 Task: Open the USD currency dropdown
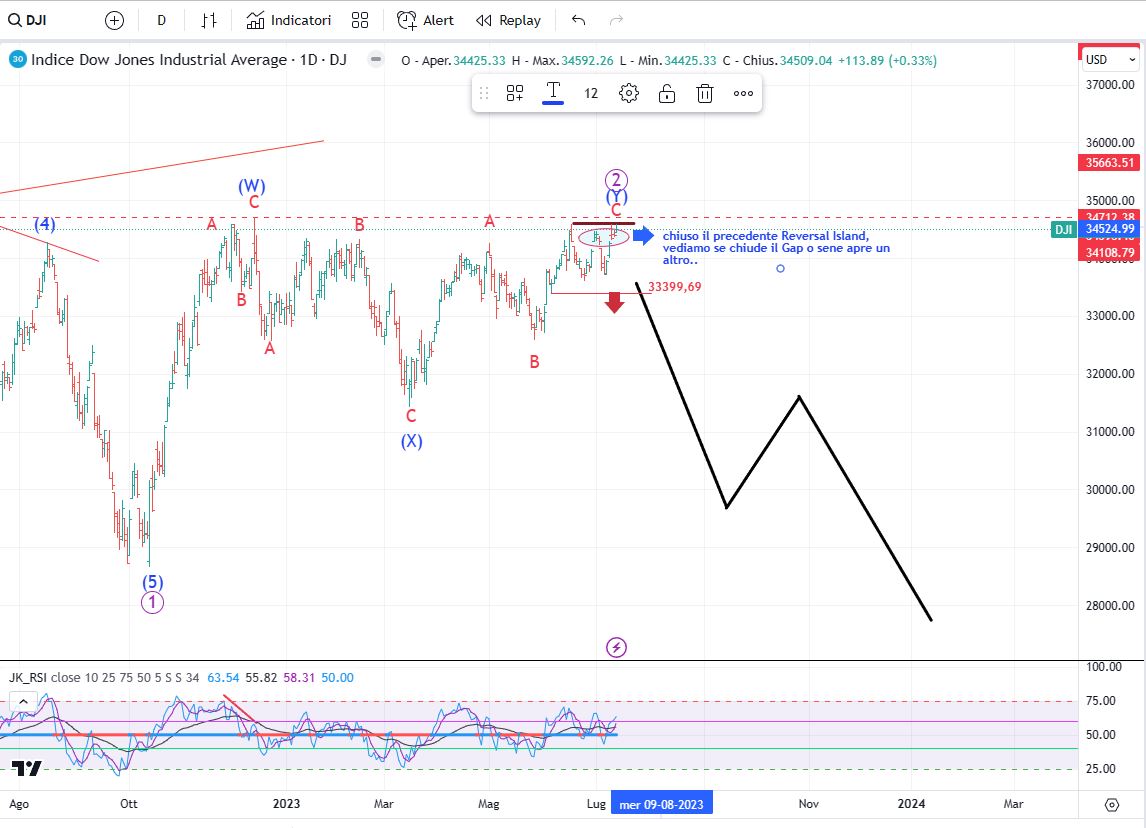pyautogui.click(x=1110, y=60)
